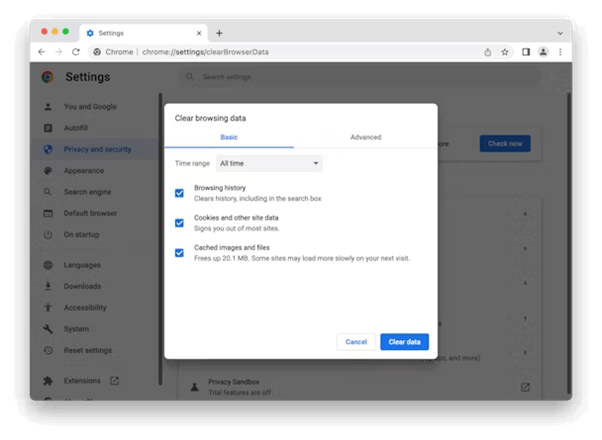Click the sidebar vertical scrollbar

tap(160, 239)
